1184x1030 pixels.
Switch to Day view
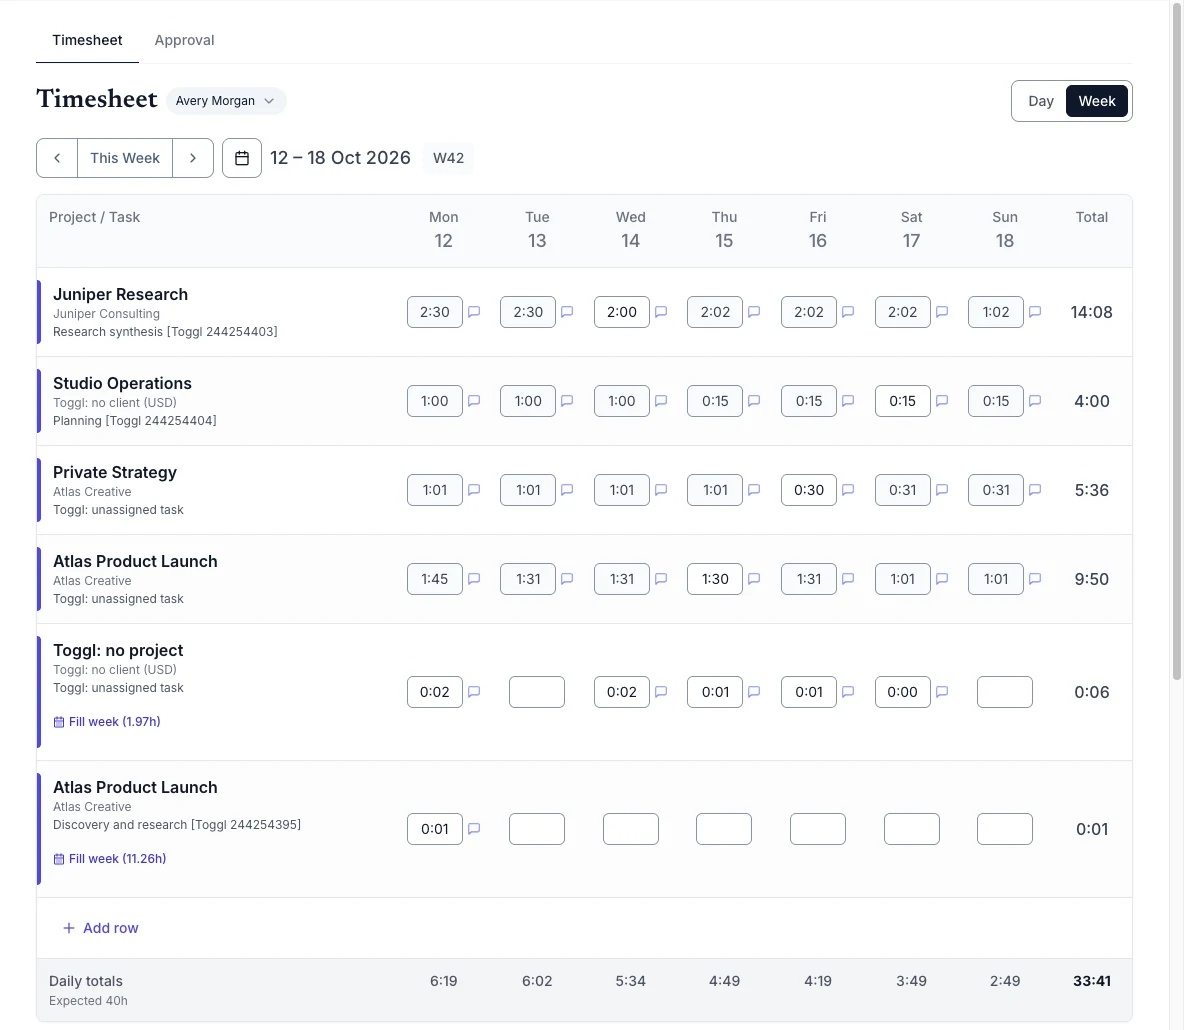1041,101
